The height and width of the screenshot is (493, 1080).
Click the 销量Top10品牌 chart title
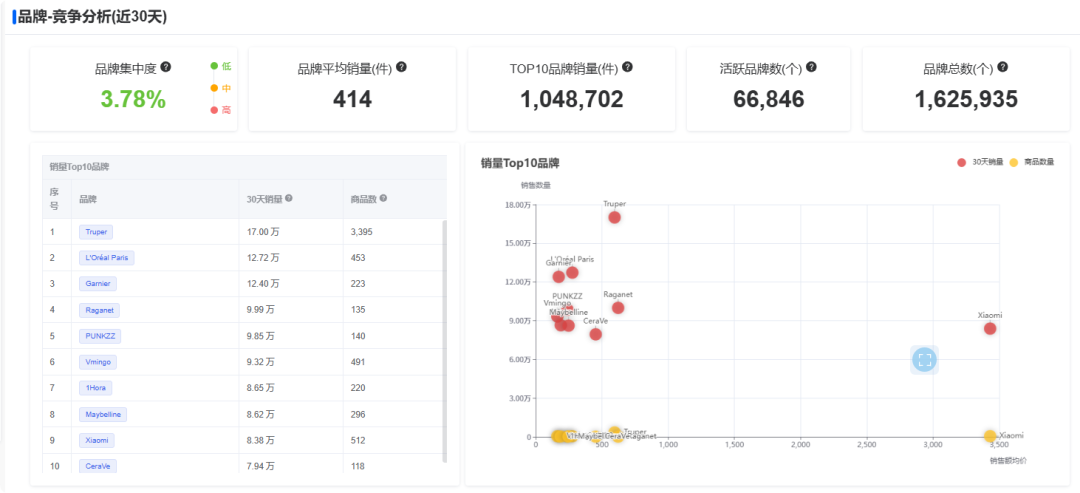pyautogui.click(x=520, y=164)
